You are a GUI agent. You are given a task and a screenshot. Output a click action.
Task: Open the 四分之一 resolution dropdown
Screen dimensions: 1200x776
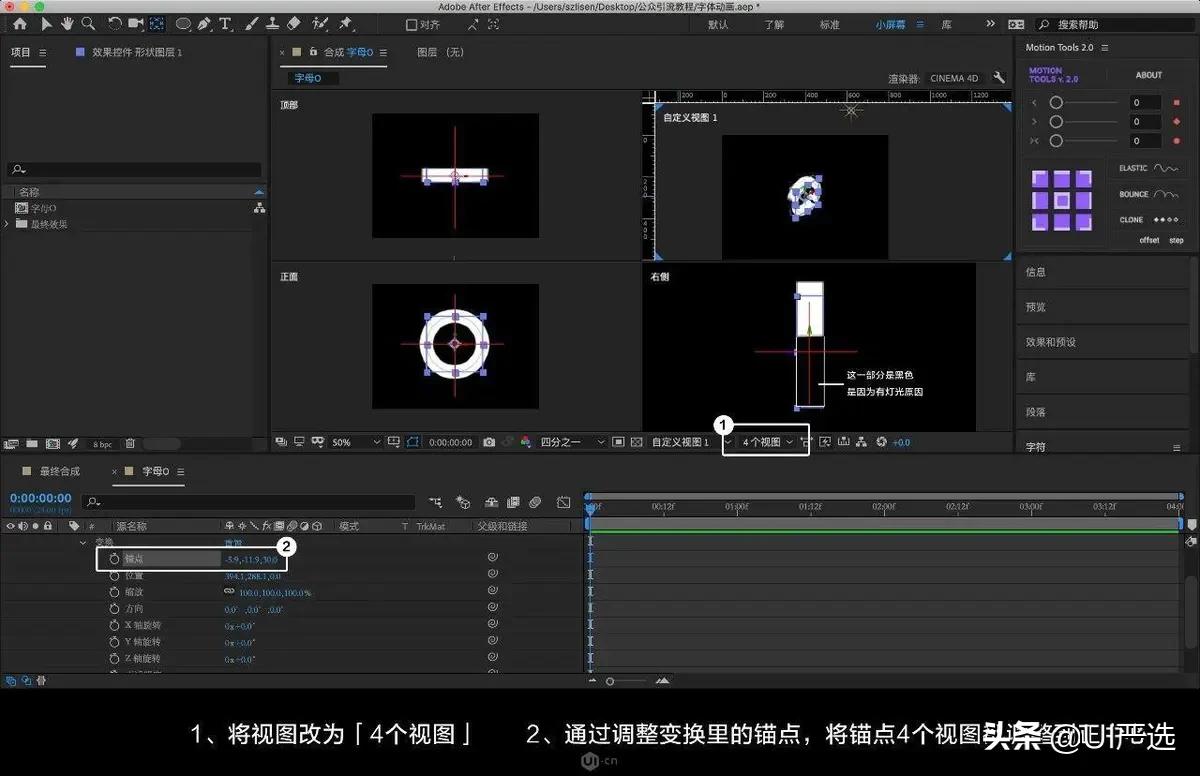563,440
